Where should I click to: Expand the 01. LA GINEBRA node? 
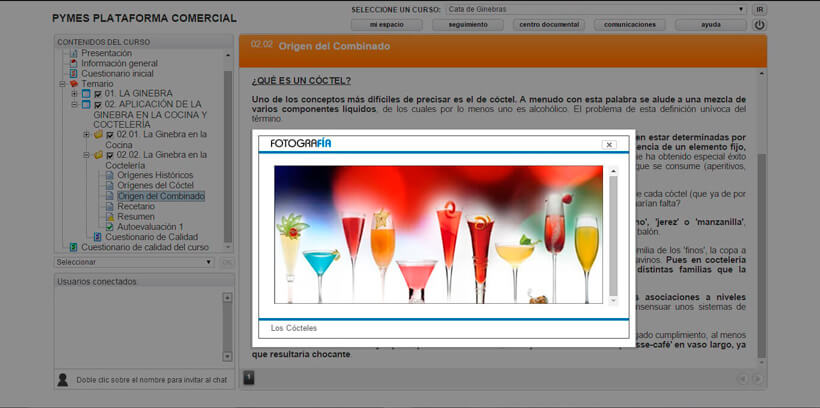(74, 94)
